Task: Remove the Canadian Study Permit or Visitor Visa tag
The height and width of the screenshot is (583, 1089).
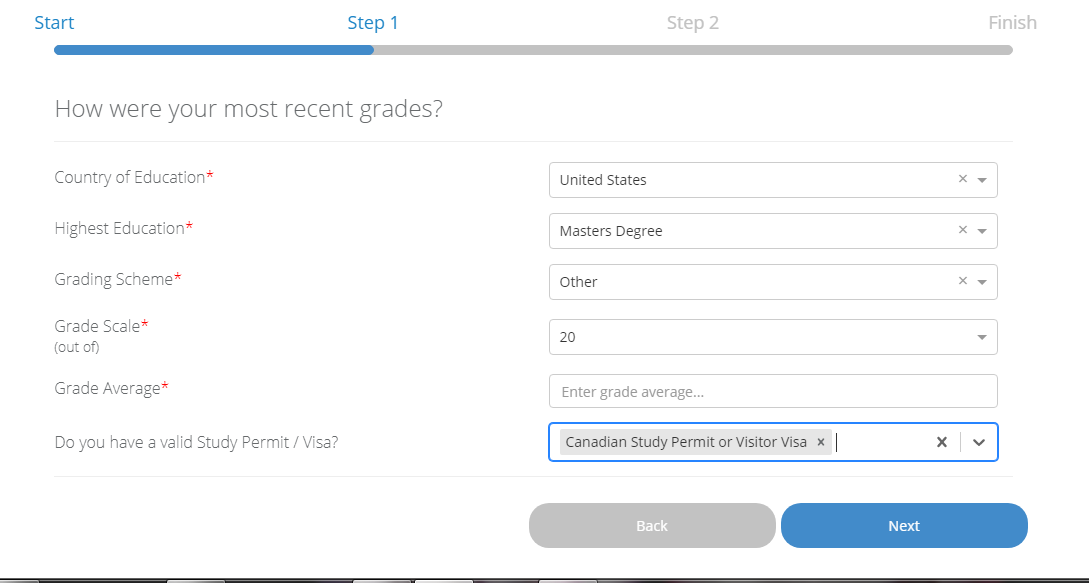Action: [x=821, y=442]
